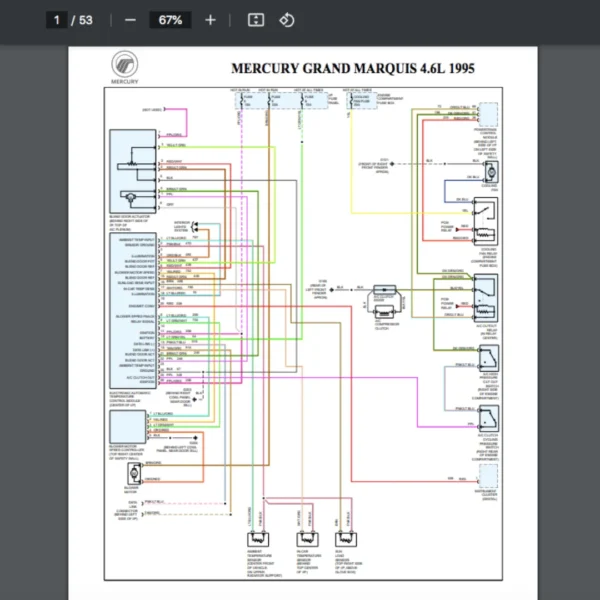
Task: Click the sun load sensor symbol
Action: (343, 540)
